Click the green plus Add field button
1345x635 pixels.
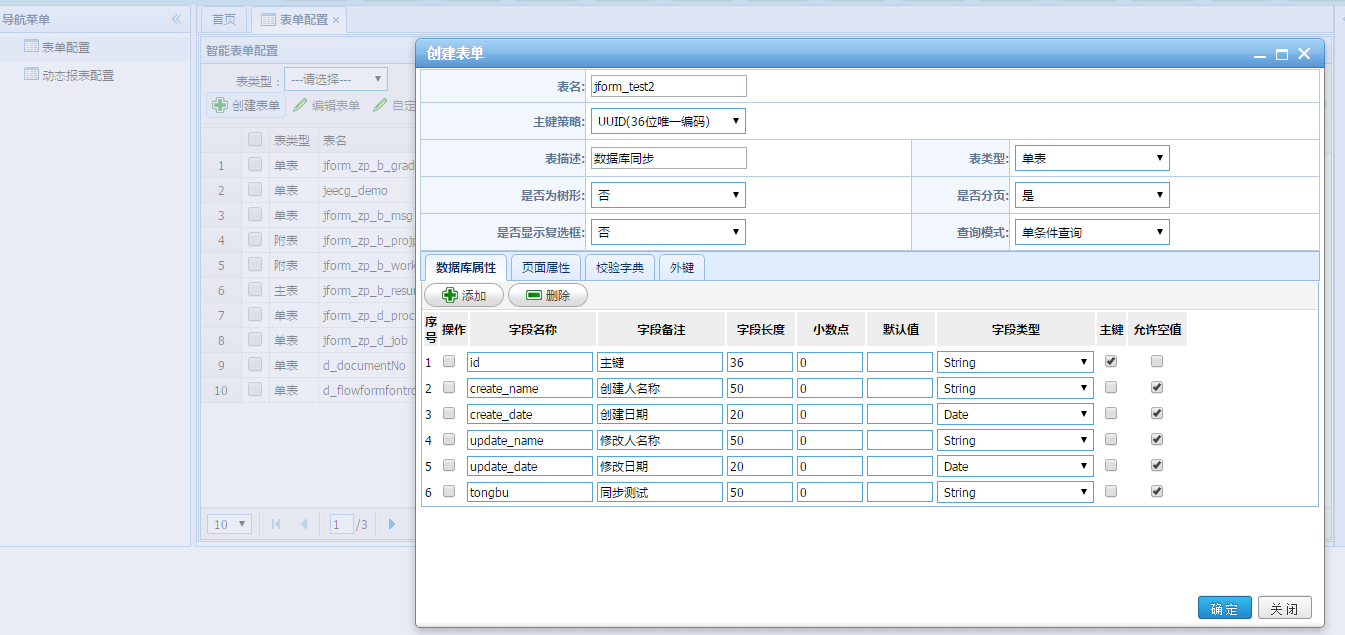pos(463,295)
